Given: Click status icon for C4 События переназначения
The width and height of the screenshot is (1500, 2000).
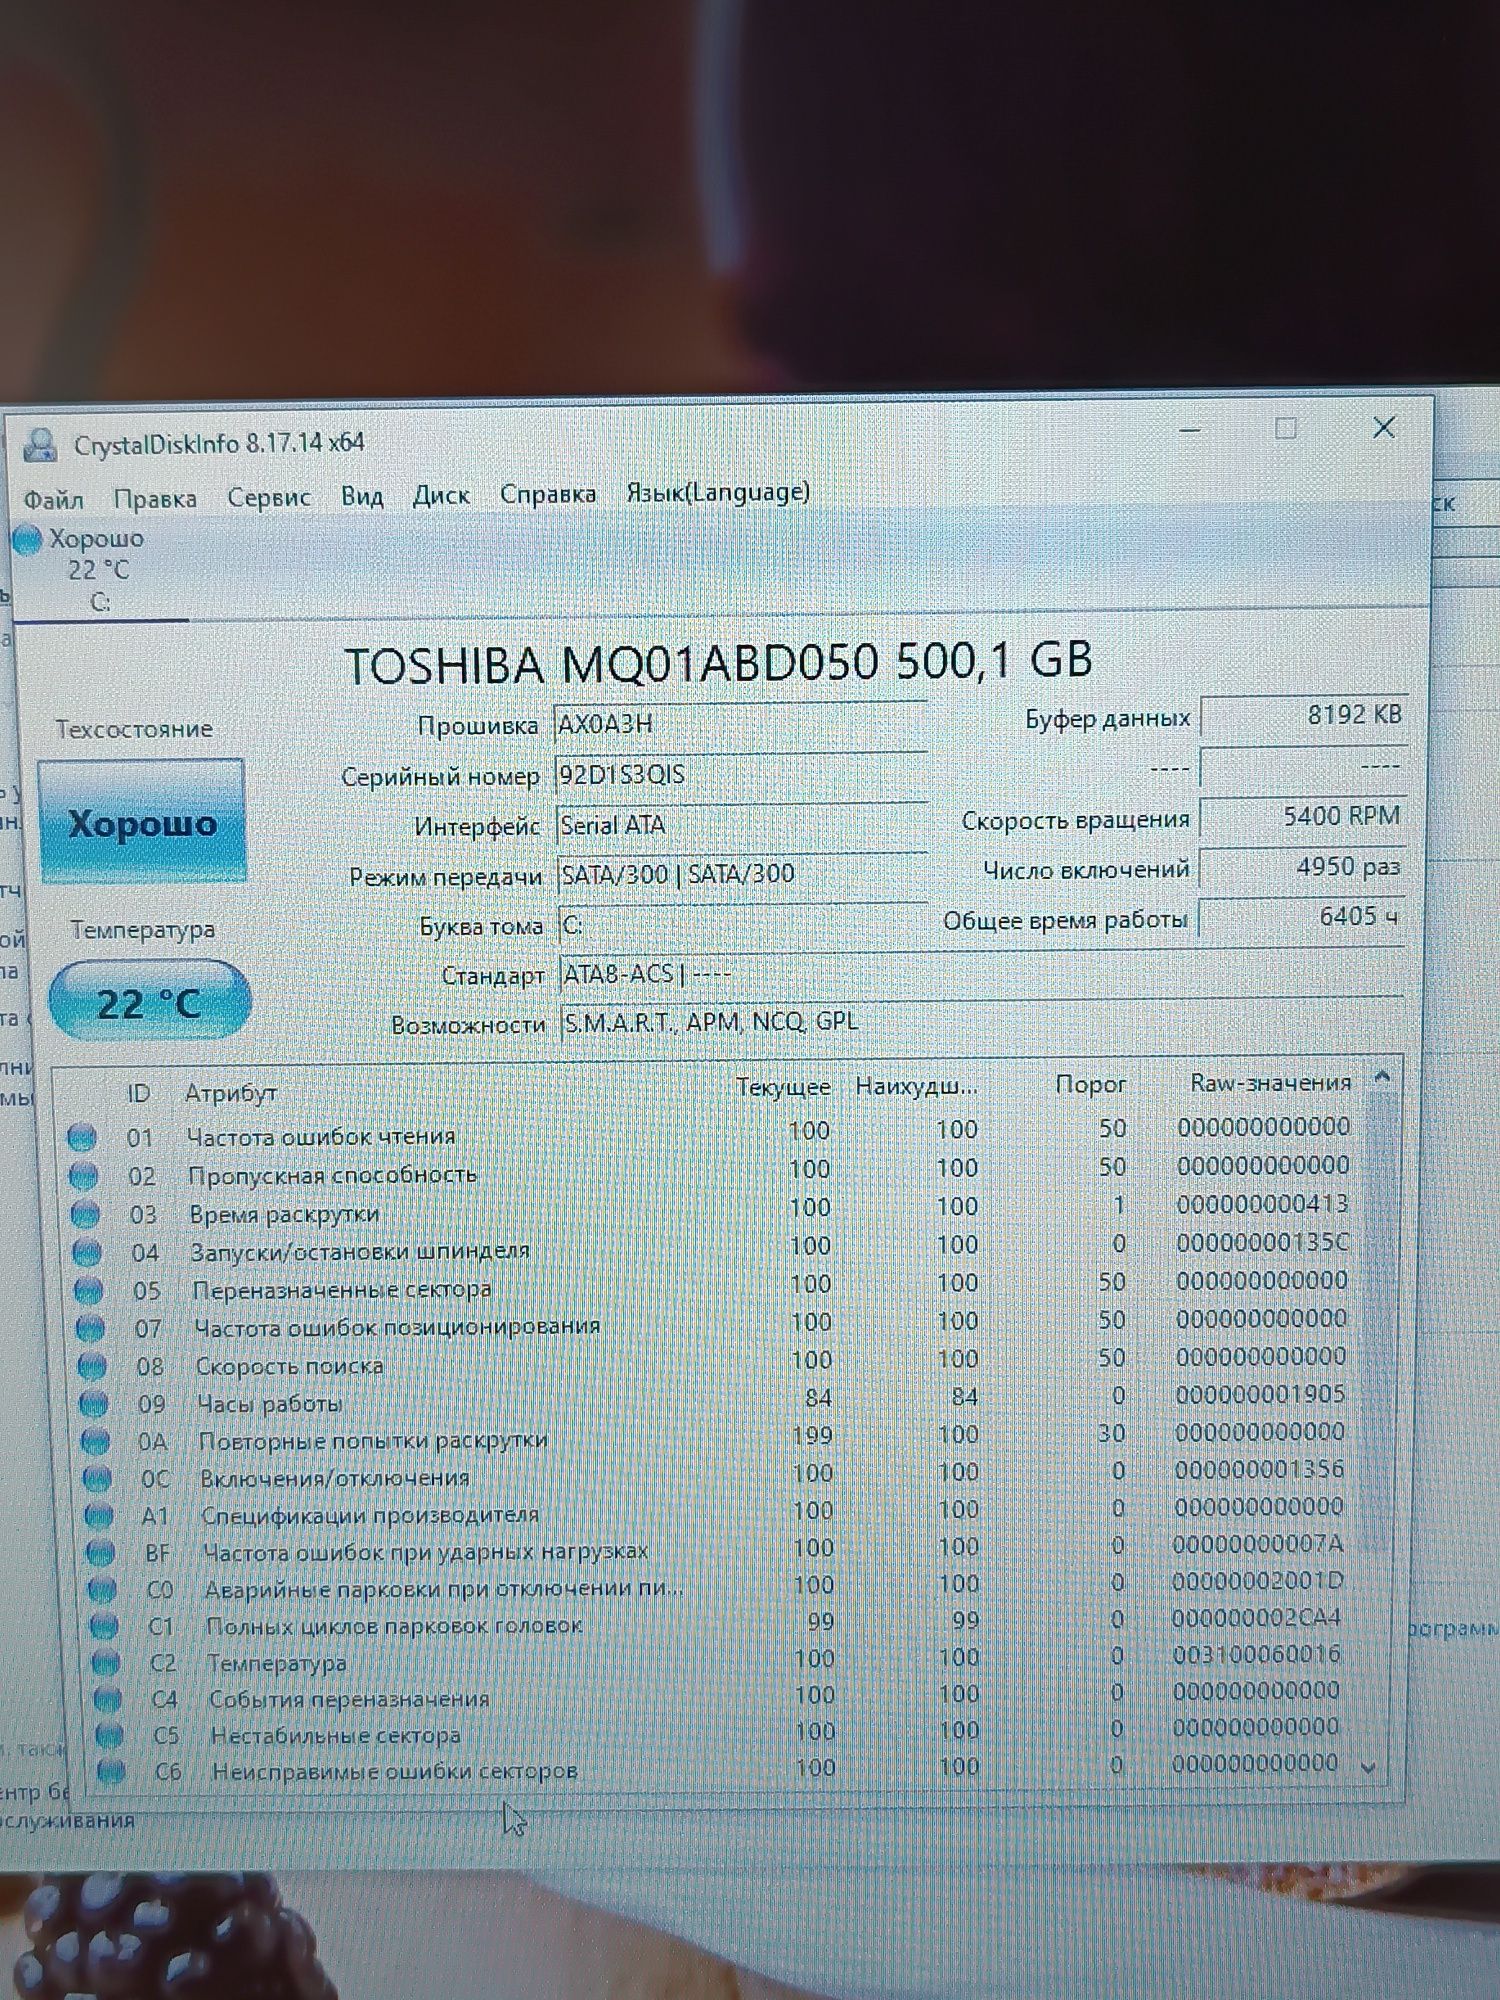Looking at the screenshot, I should pyautogui.click(x=107, y=1699).
